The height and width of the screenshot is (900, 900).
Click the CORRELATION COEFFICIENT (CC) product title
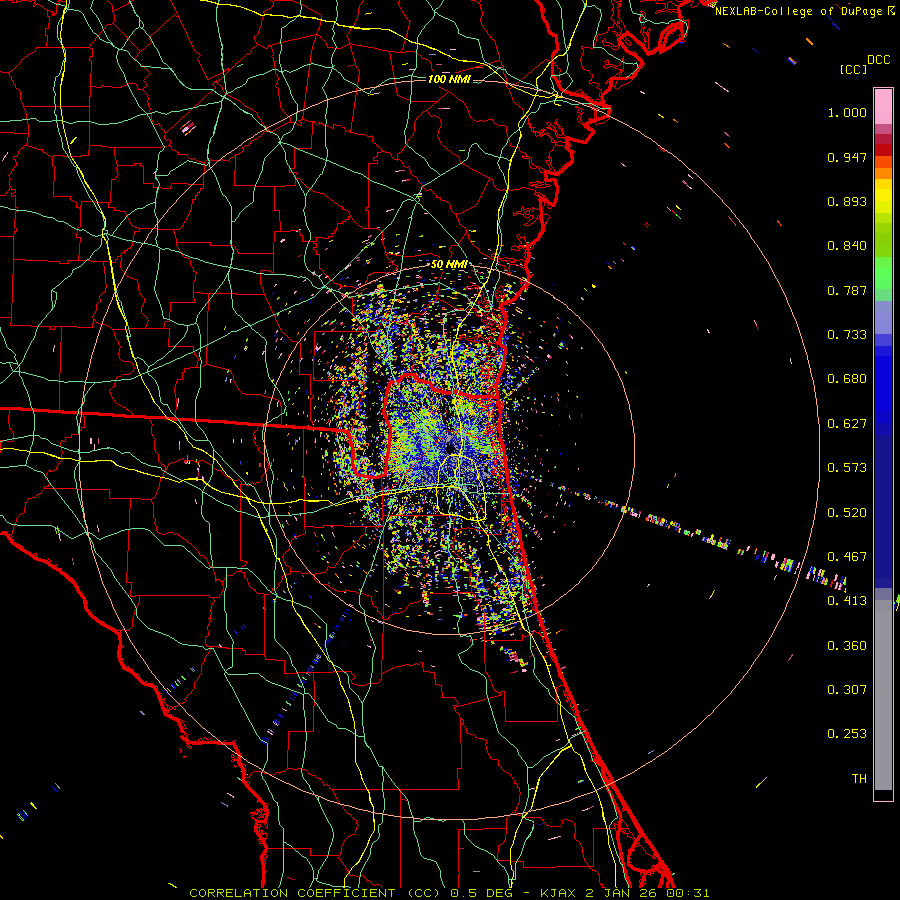coord(315,893)
